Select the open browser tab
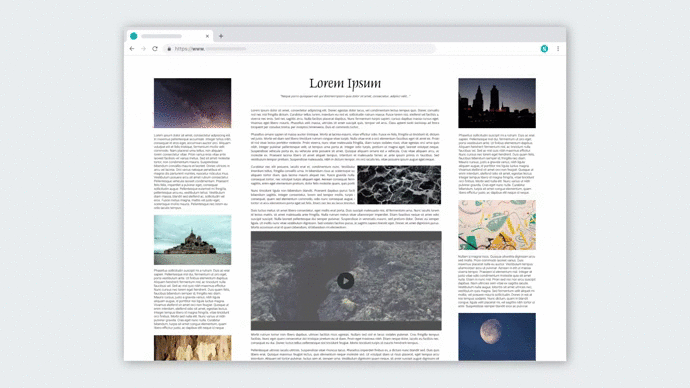This screenshot has width=690, height=388. click(x=170, y=36)
